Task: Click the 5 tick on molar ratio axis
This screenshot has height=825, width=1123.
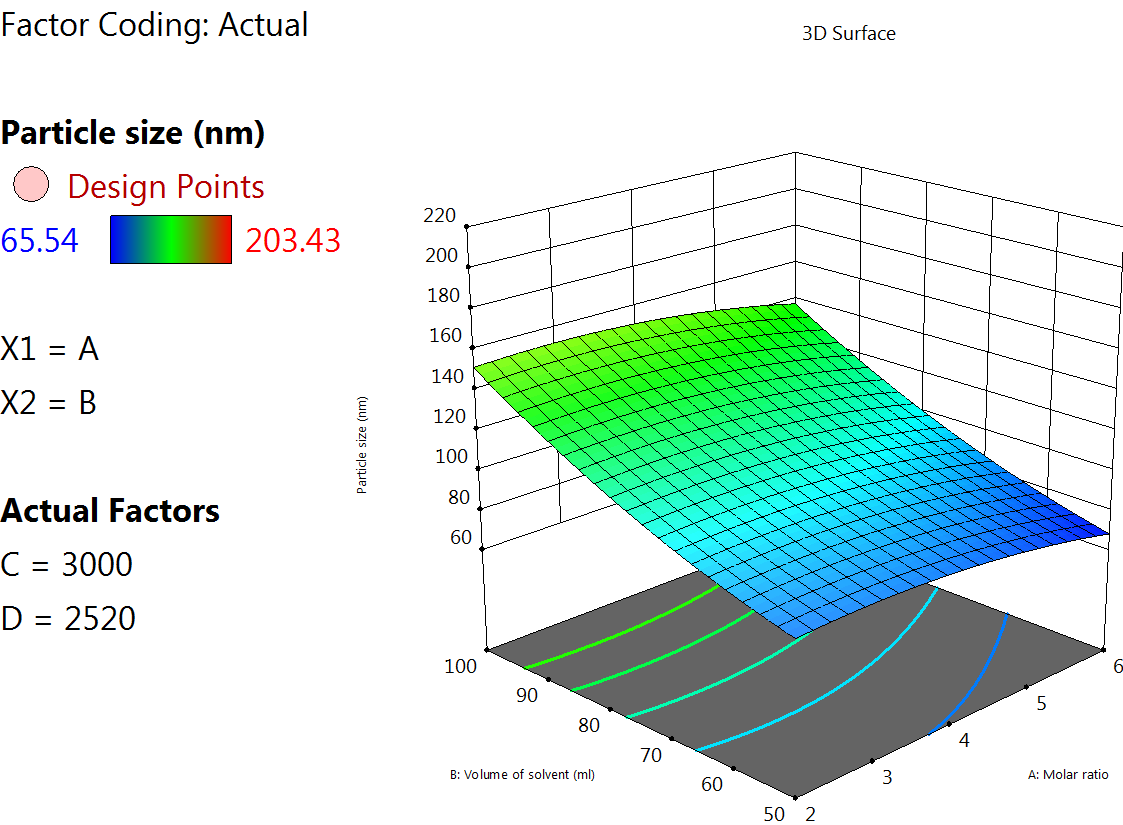Action: (1041, 704)
